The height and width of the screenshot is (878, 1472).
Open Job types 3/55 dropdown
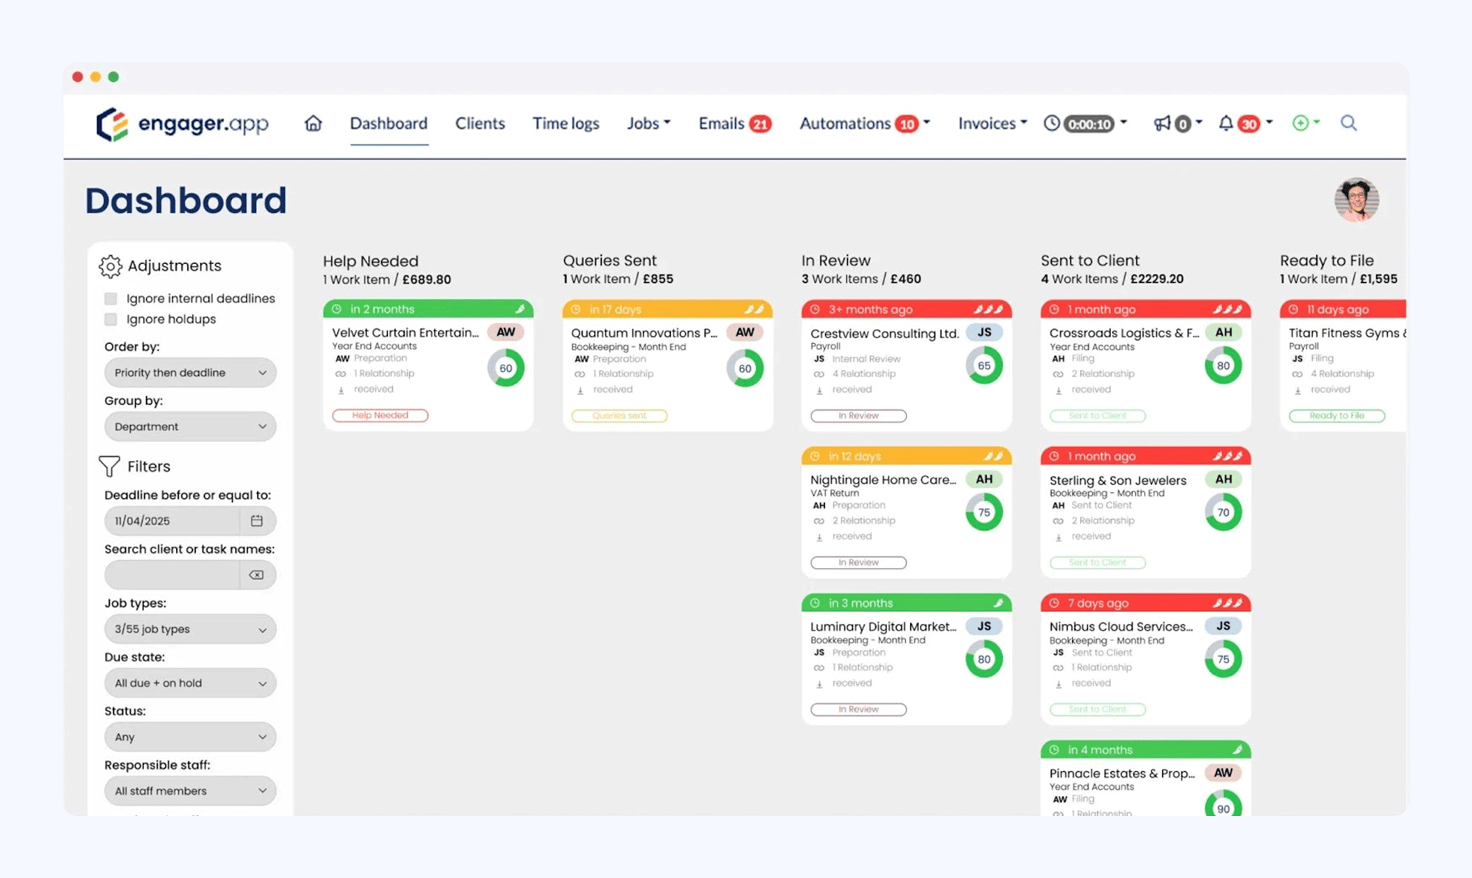point(190,629)
